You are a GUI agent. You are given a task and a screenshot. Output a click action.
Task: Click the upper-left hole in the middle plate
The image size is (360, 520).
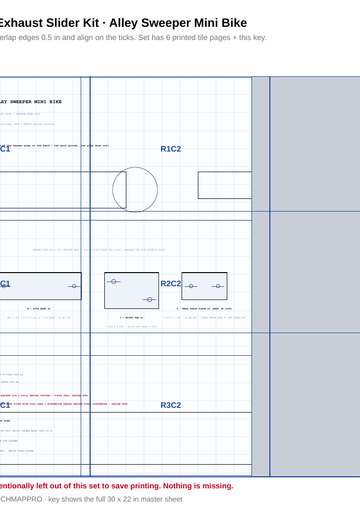click(x=114, y=282)
